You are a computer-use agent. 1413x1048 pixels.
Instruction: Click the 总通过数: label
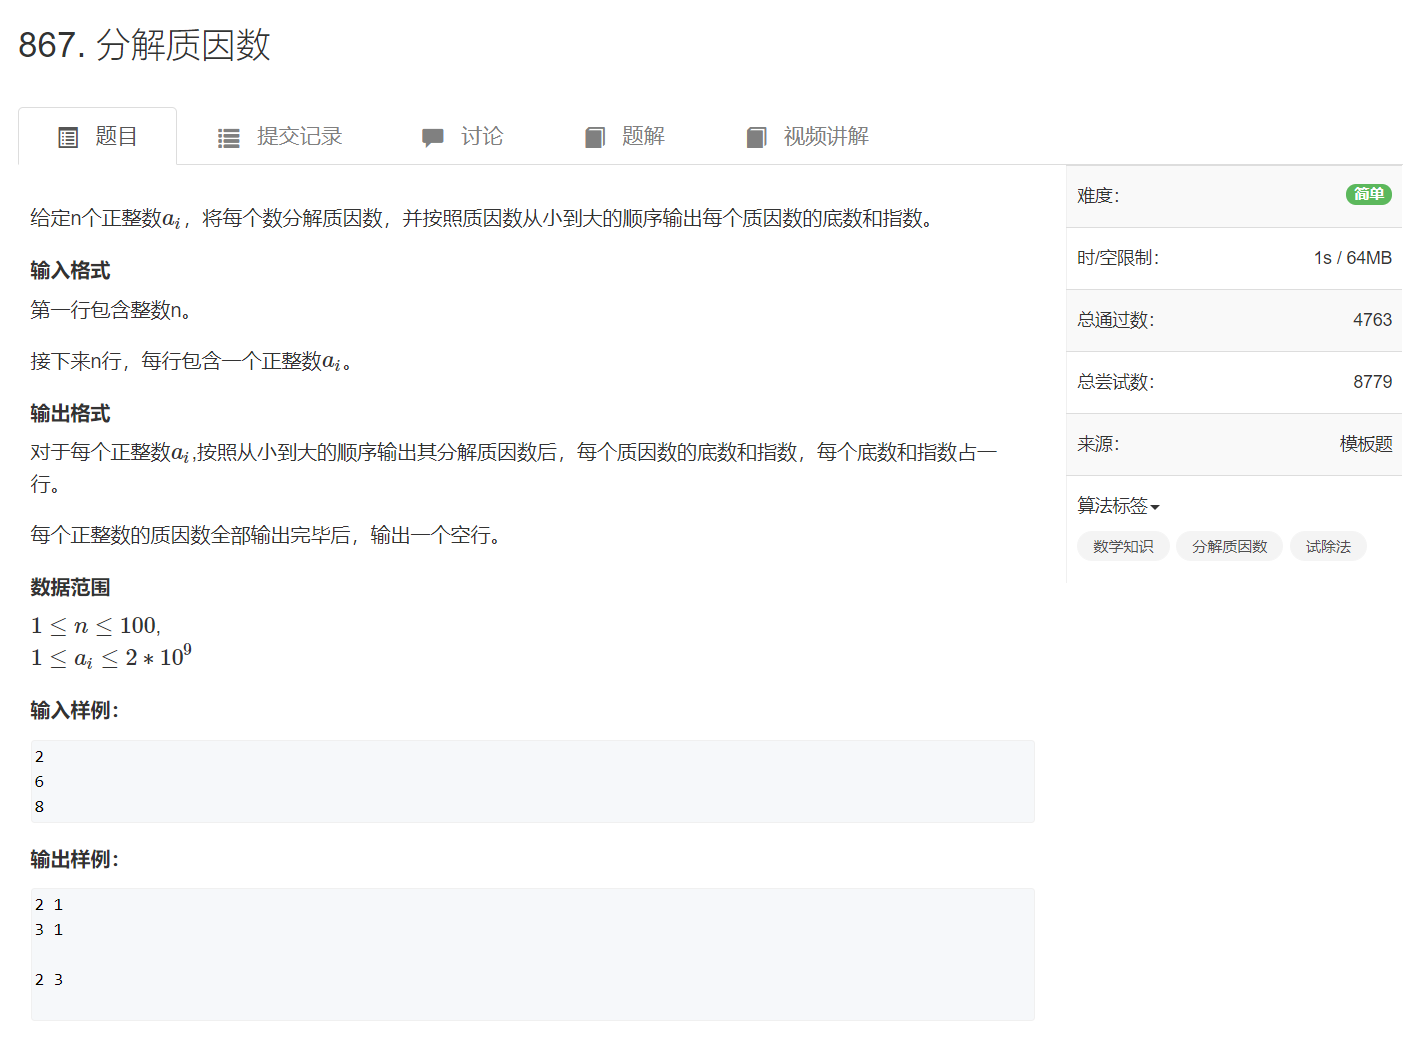pyautogui.click(x=1116, y=320)
